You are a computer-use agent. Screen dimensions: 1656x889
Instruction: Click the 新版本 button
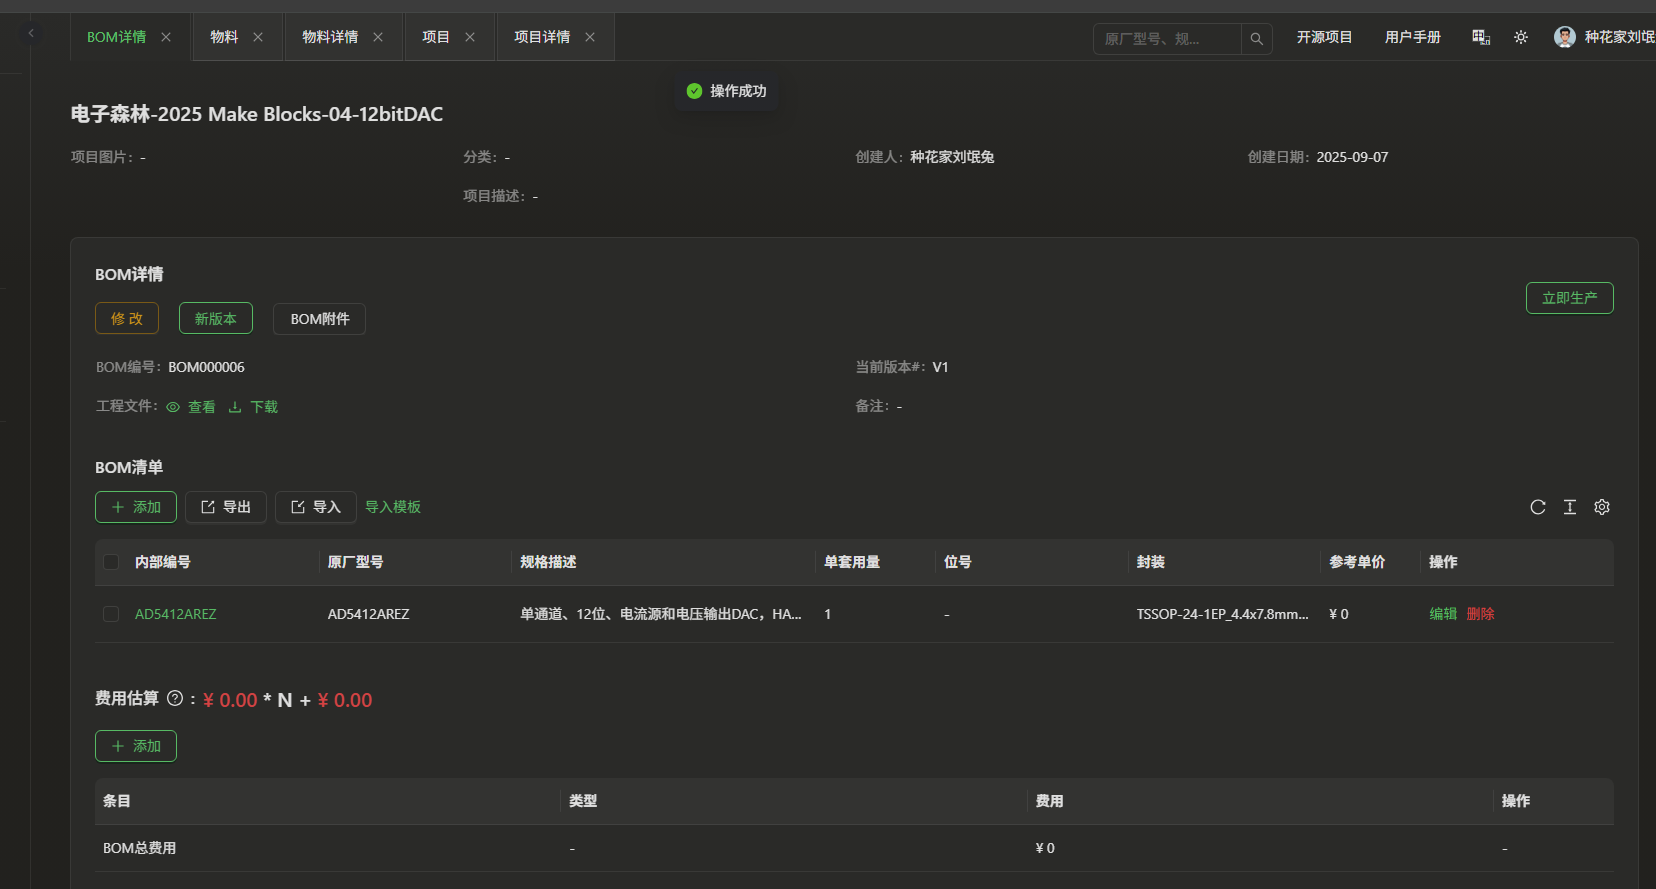point(216,319)
